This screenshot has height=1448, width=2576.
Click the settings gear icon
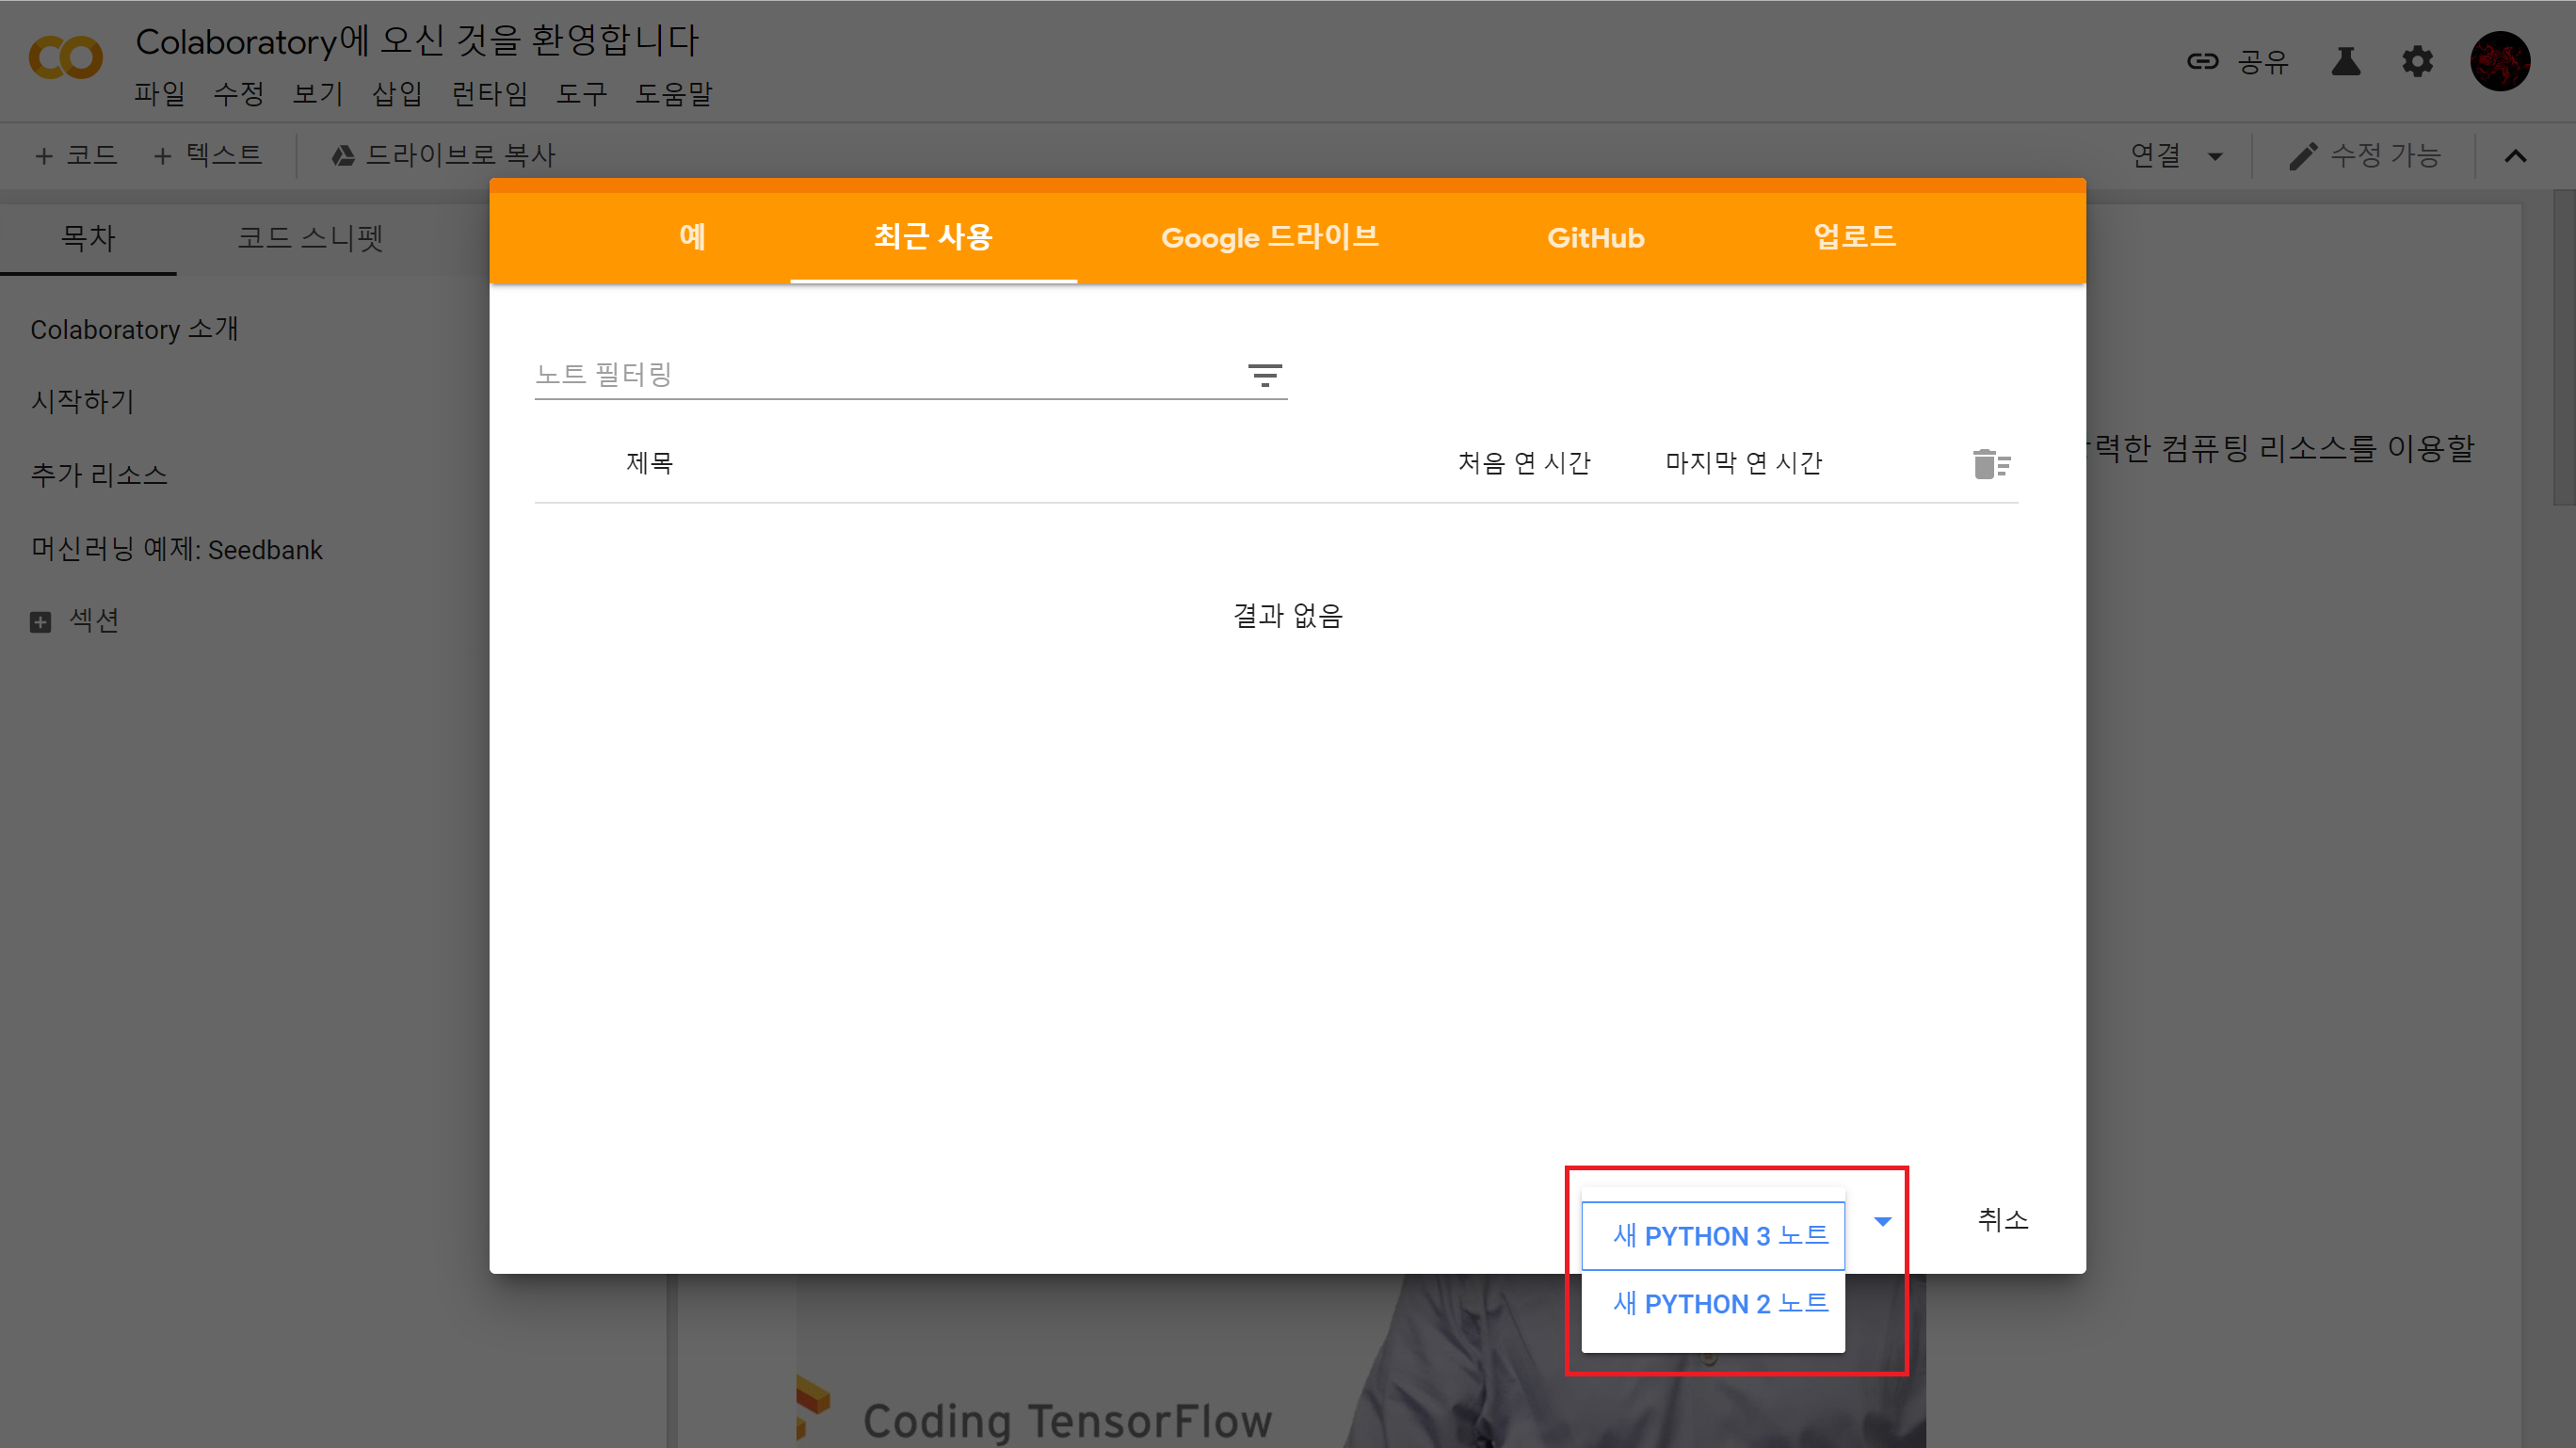[x=2417, y=62]
